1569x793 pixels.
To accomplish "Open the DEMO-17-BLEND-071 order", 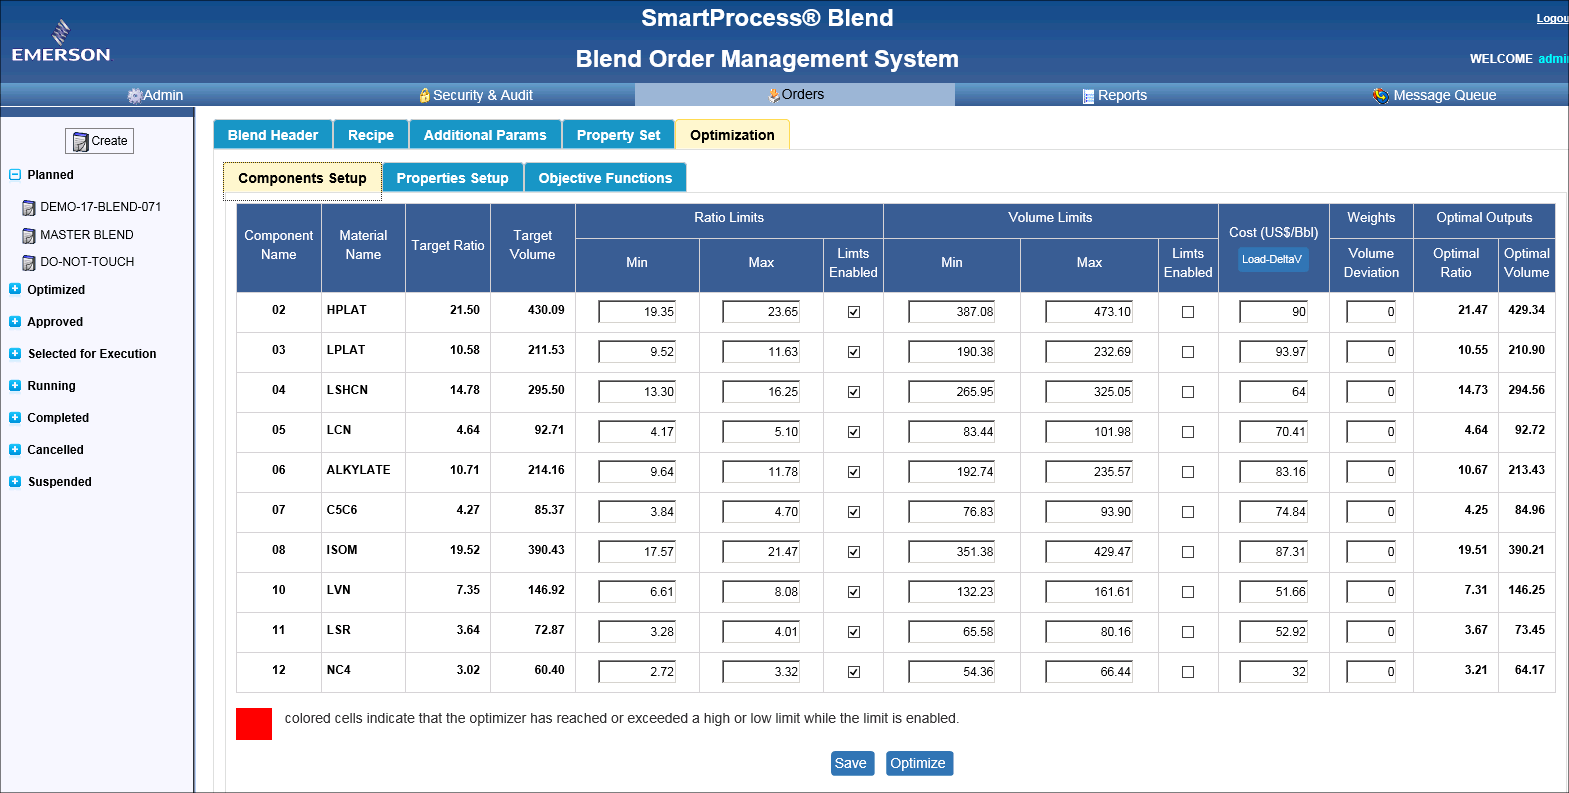I will pos(100,207).
